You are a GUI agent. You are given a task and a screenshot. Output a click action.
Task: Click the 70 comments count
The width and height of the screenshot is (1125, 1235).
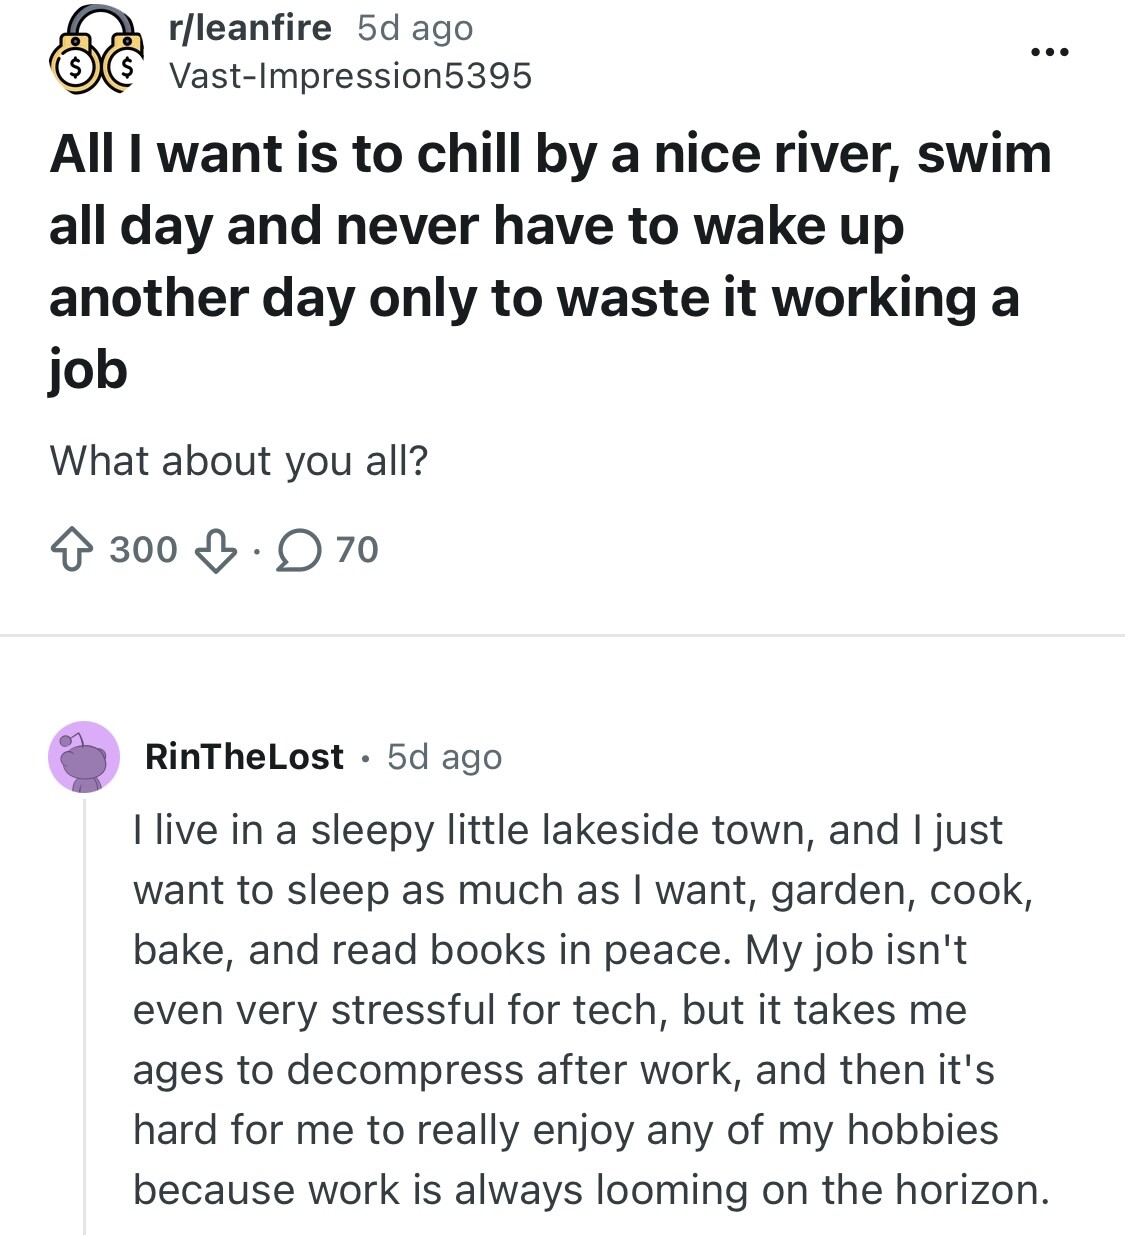tap(357, 550)
